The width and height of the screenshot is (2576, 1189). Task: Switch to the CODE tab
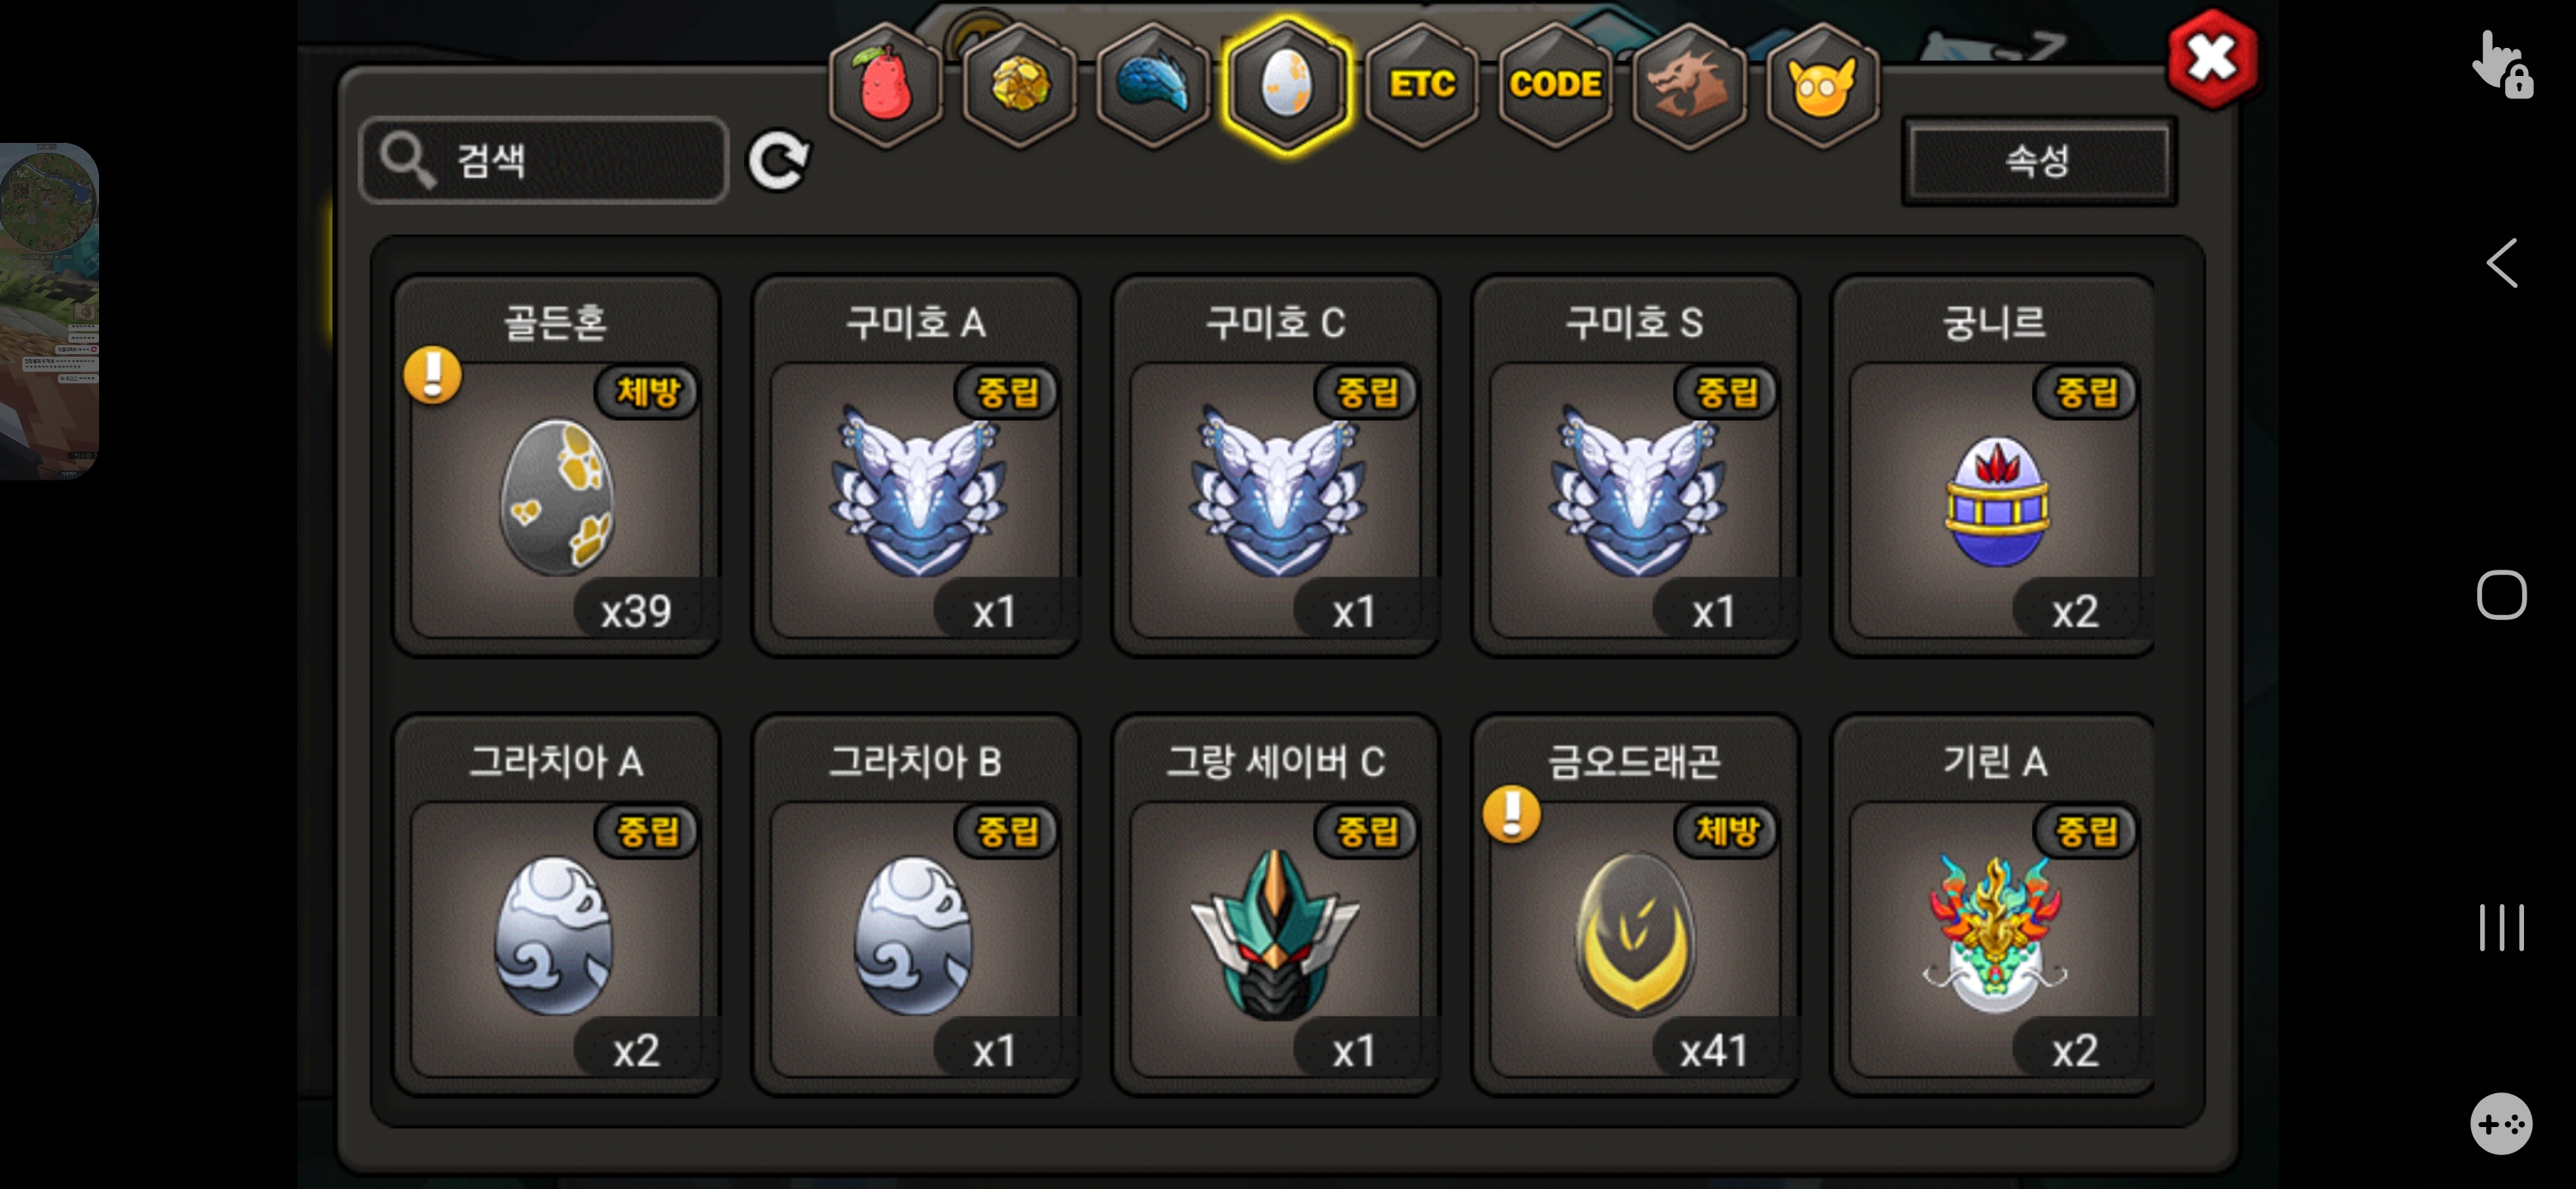[1555, 85]
